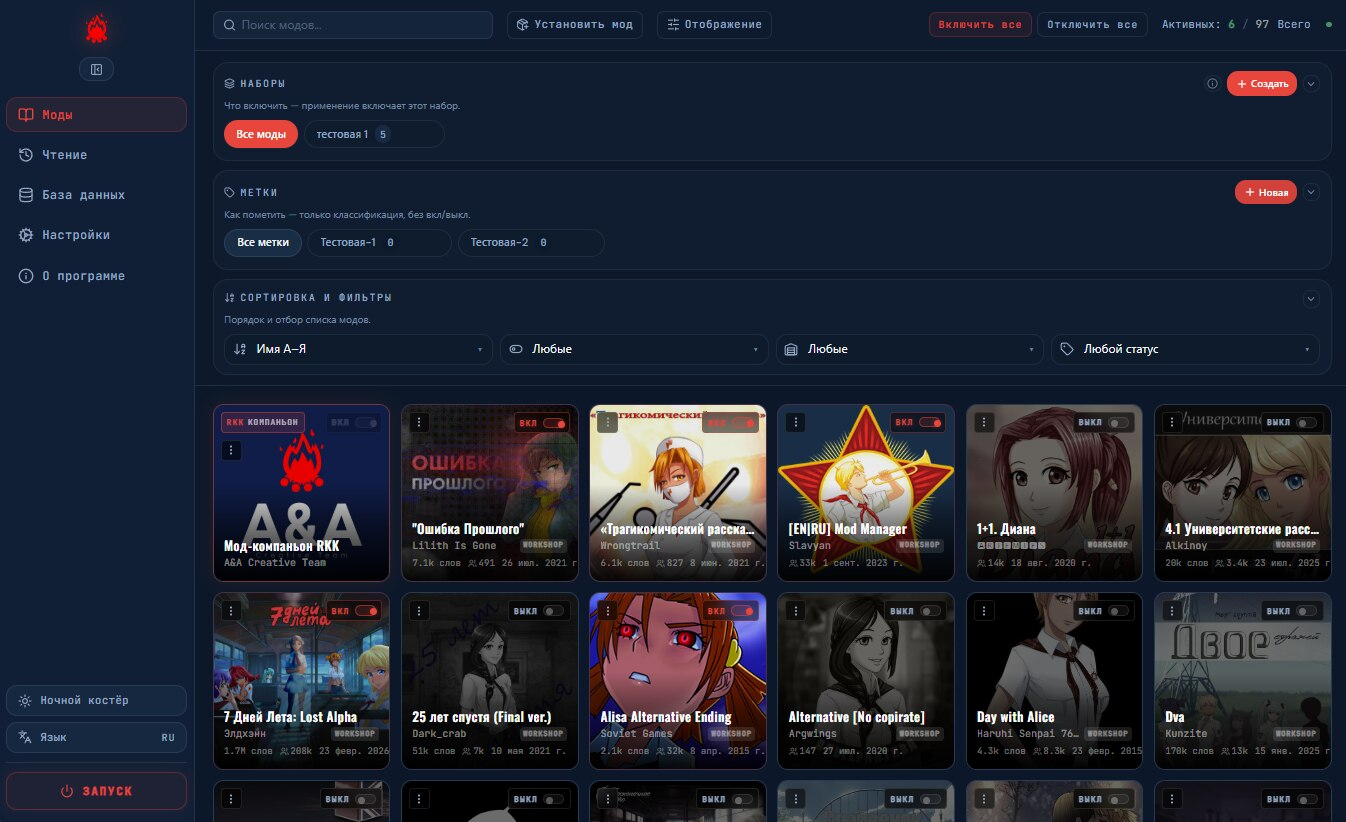Filter by the Тестовая-1 tag
Image resolution: width=1346 pixels, height=822 pixels.
[x=380, y=242]
